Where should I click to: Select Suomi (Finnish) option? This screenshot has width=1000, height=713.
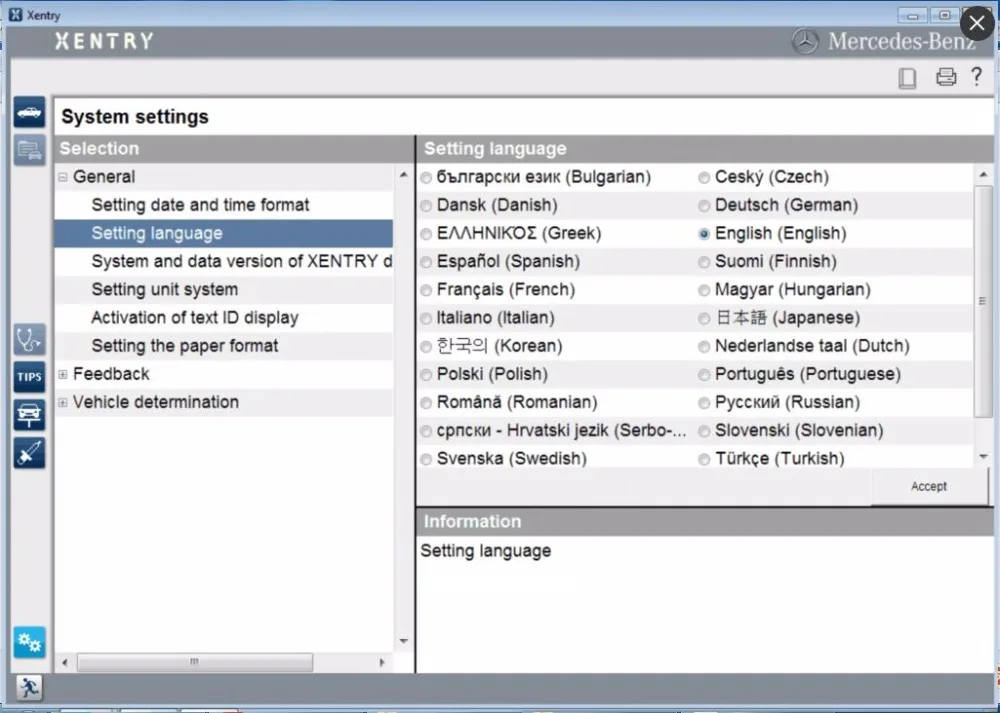click(x=704, y=262)
